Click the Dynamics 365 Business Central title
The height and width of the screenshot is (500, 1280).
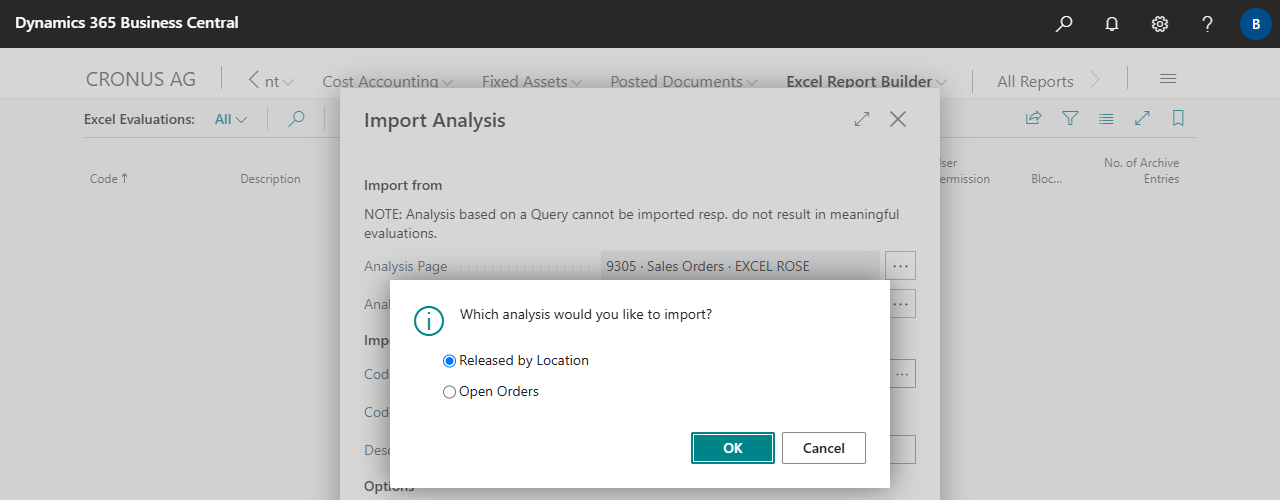point(127,23)
